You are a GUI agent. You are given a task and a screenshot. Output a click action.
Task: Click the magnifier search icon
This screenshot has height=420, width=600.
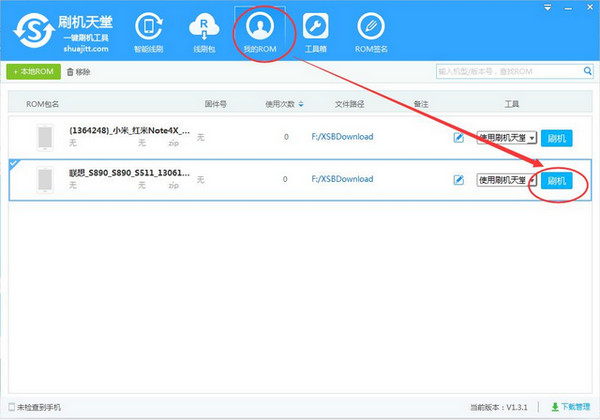click(x=588, y=71)
